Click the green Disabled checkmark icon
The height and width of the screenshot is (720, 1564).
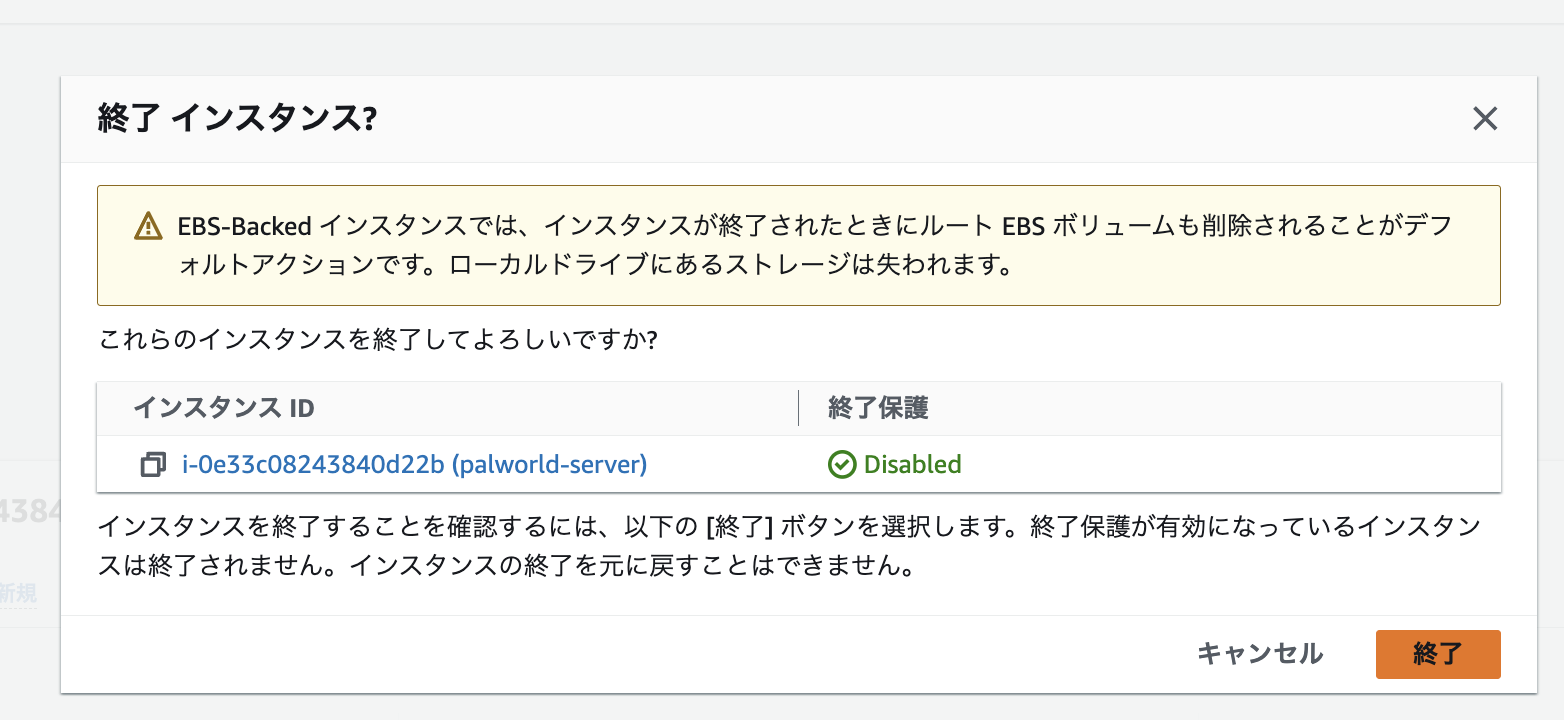(x=842, y=465)
